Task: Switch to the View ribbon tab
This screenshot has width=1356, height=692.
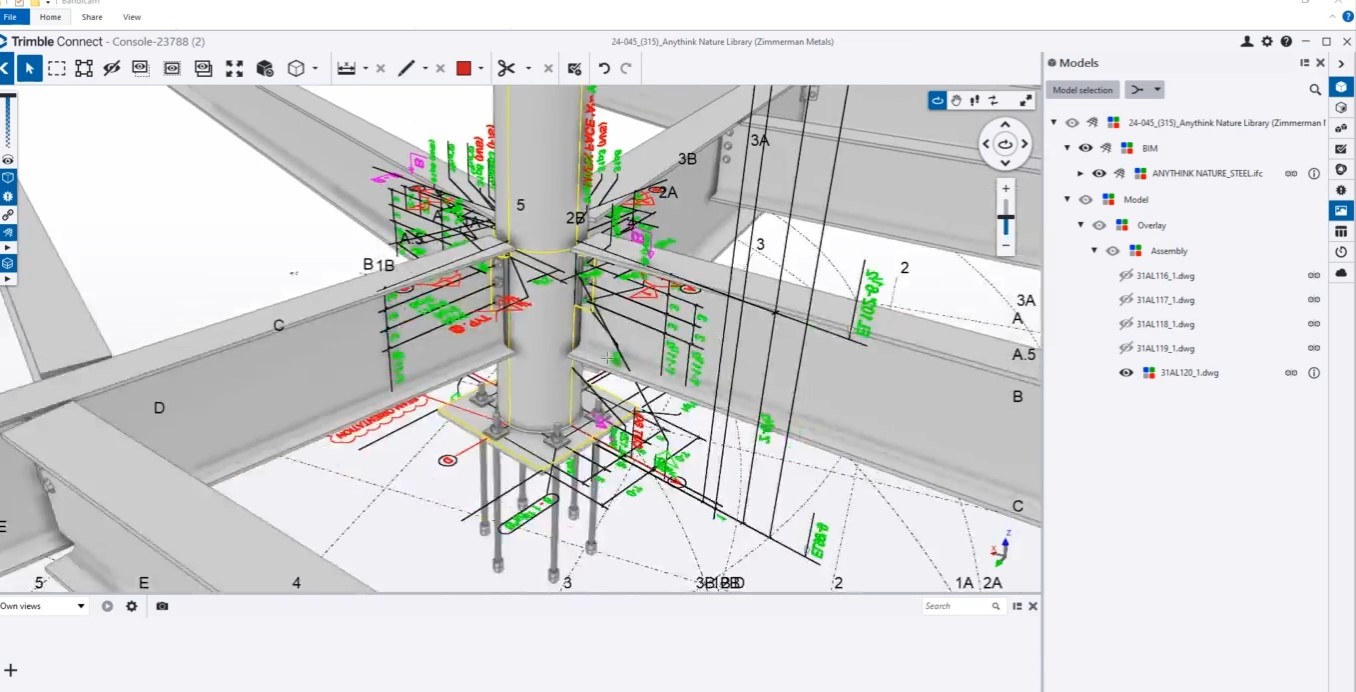Action: (x=131, y=17)
